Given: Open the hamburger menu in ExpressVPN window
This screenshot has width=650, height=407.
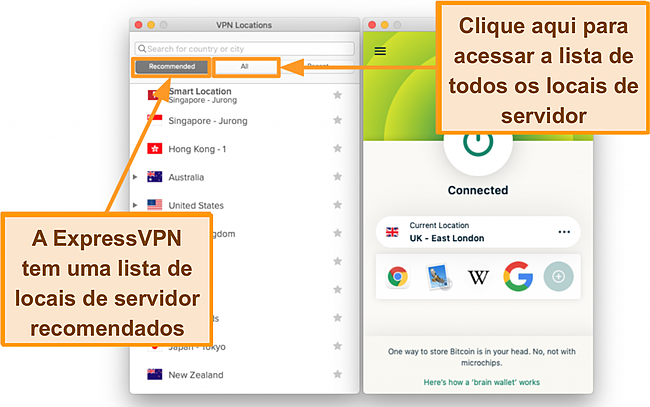Looking at the screenshot, I should (x=380, y=51).
